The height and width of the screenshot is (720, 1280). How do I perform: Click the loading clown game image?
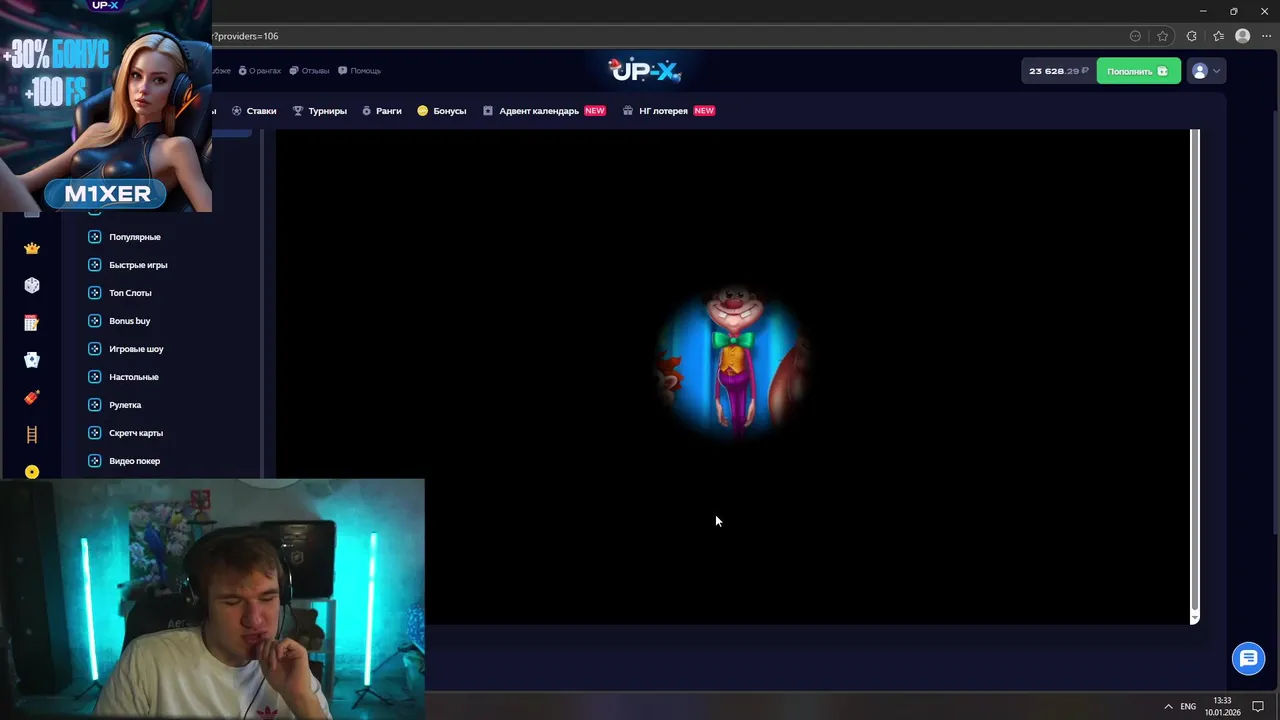pyautogui.click(x=734, y=362)
